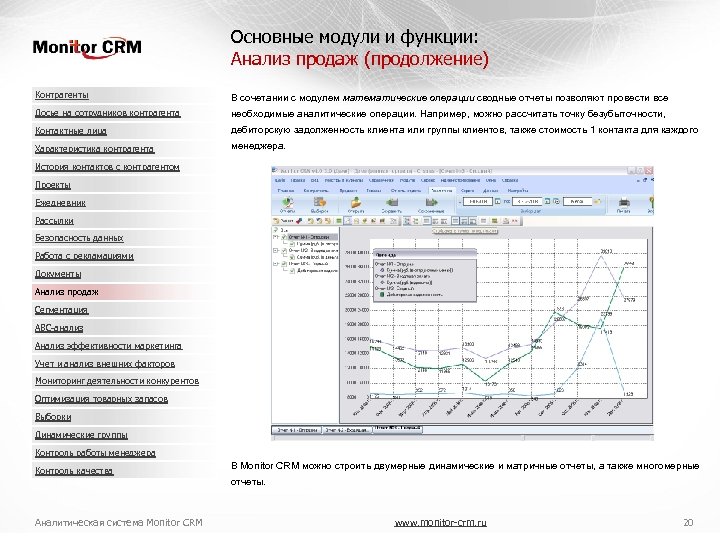720x540 pixels.
Task: Go to Анализ эффективности маркетинга
Action: tap(108, 345)
